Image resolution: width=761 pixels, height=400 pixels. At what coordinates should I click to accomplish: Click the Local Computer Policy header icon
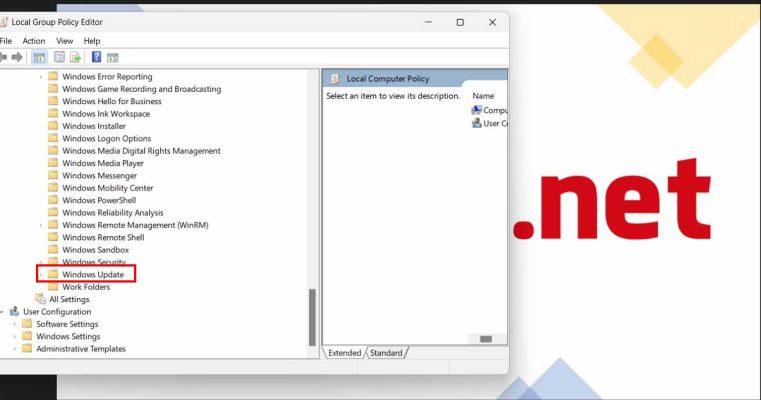coord(334,79)
